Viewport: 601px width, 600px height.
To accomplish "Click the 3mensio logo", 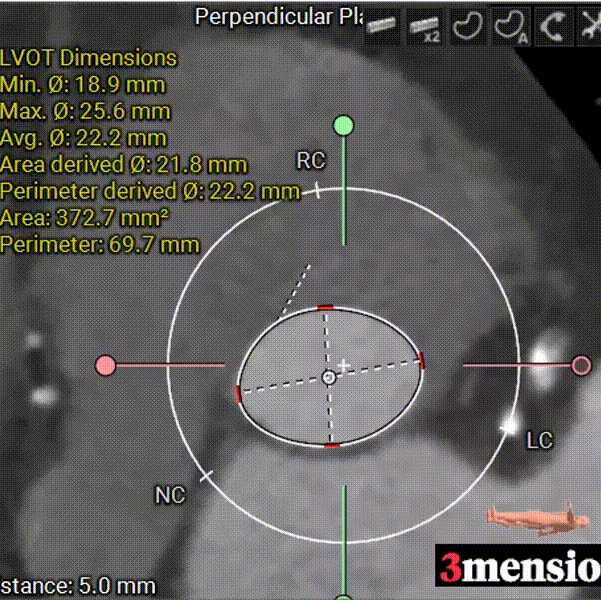I will (518, 567).
